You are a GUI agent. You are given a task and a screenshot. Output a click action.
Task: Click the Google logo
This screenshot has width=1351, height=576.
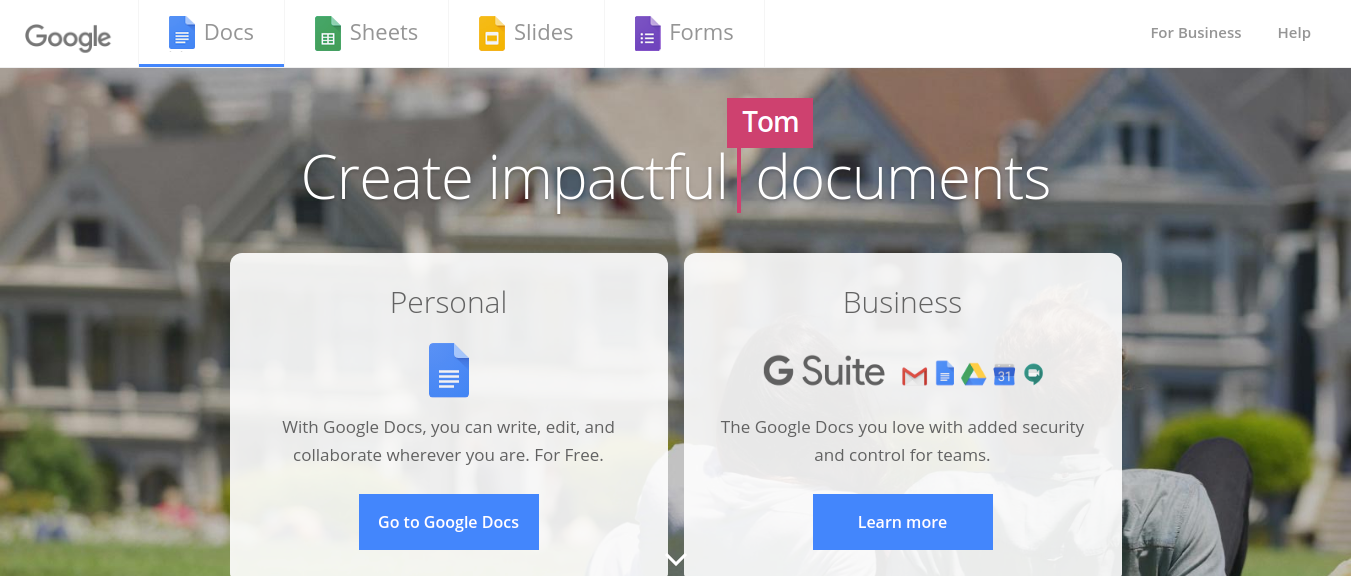(68, 35)
